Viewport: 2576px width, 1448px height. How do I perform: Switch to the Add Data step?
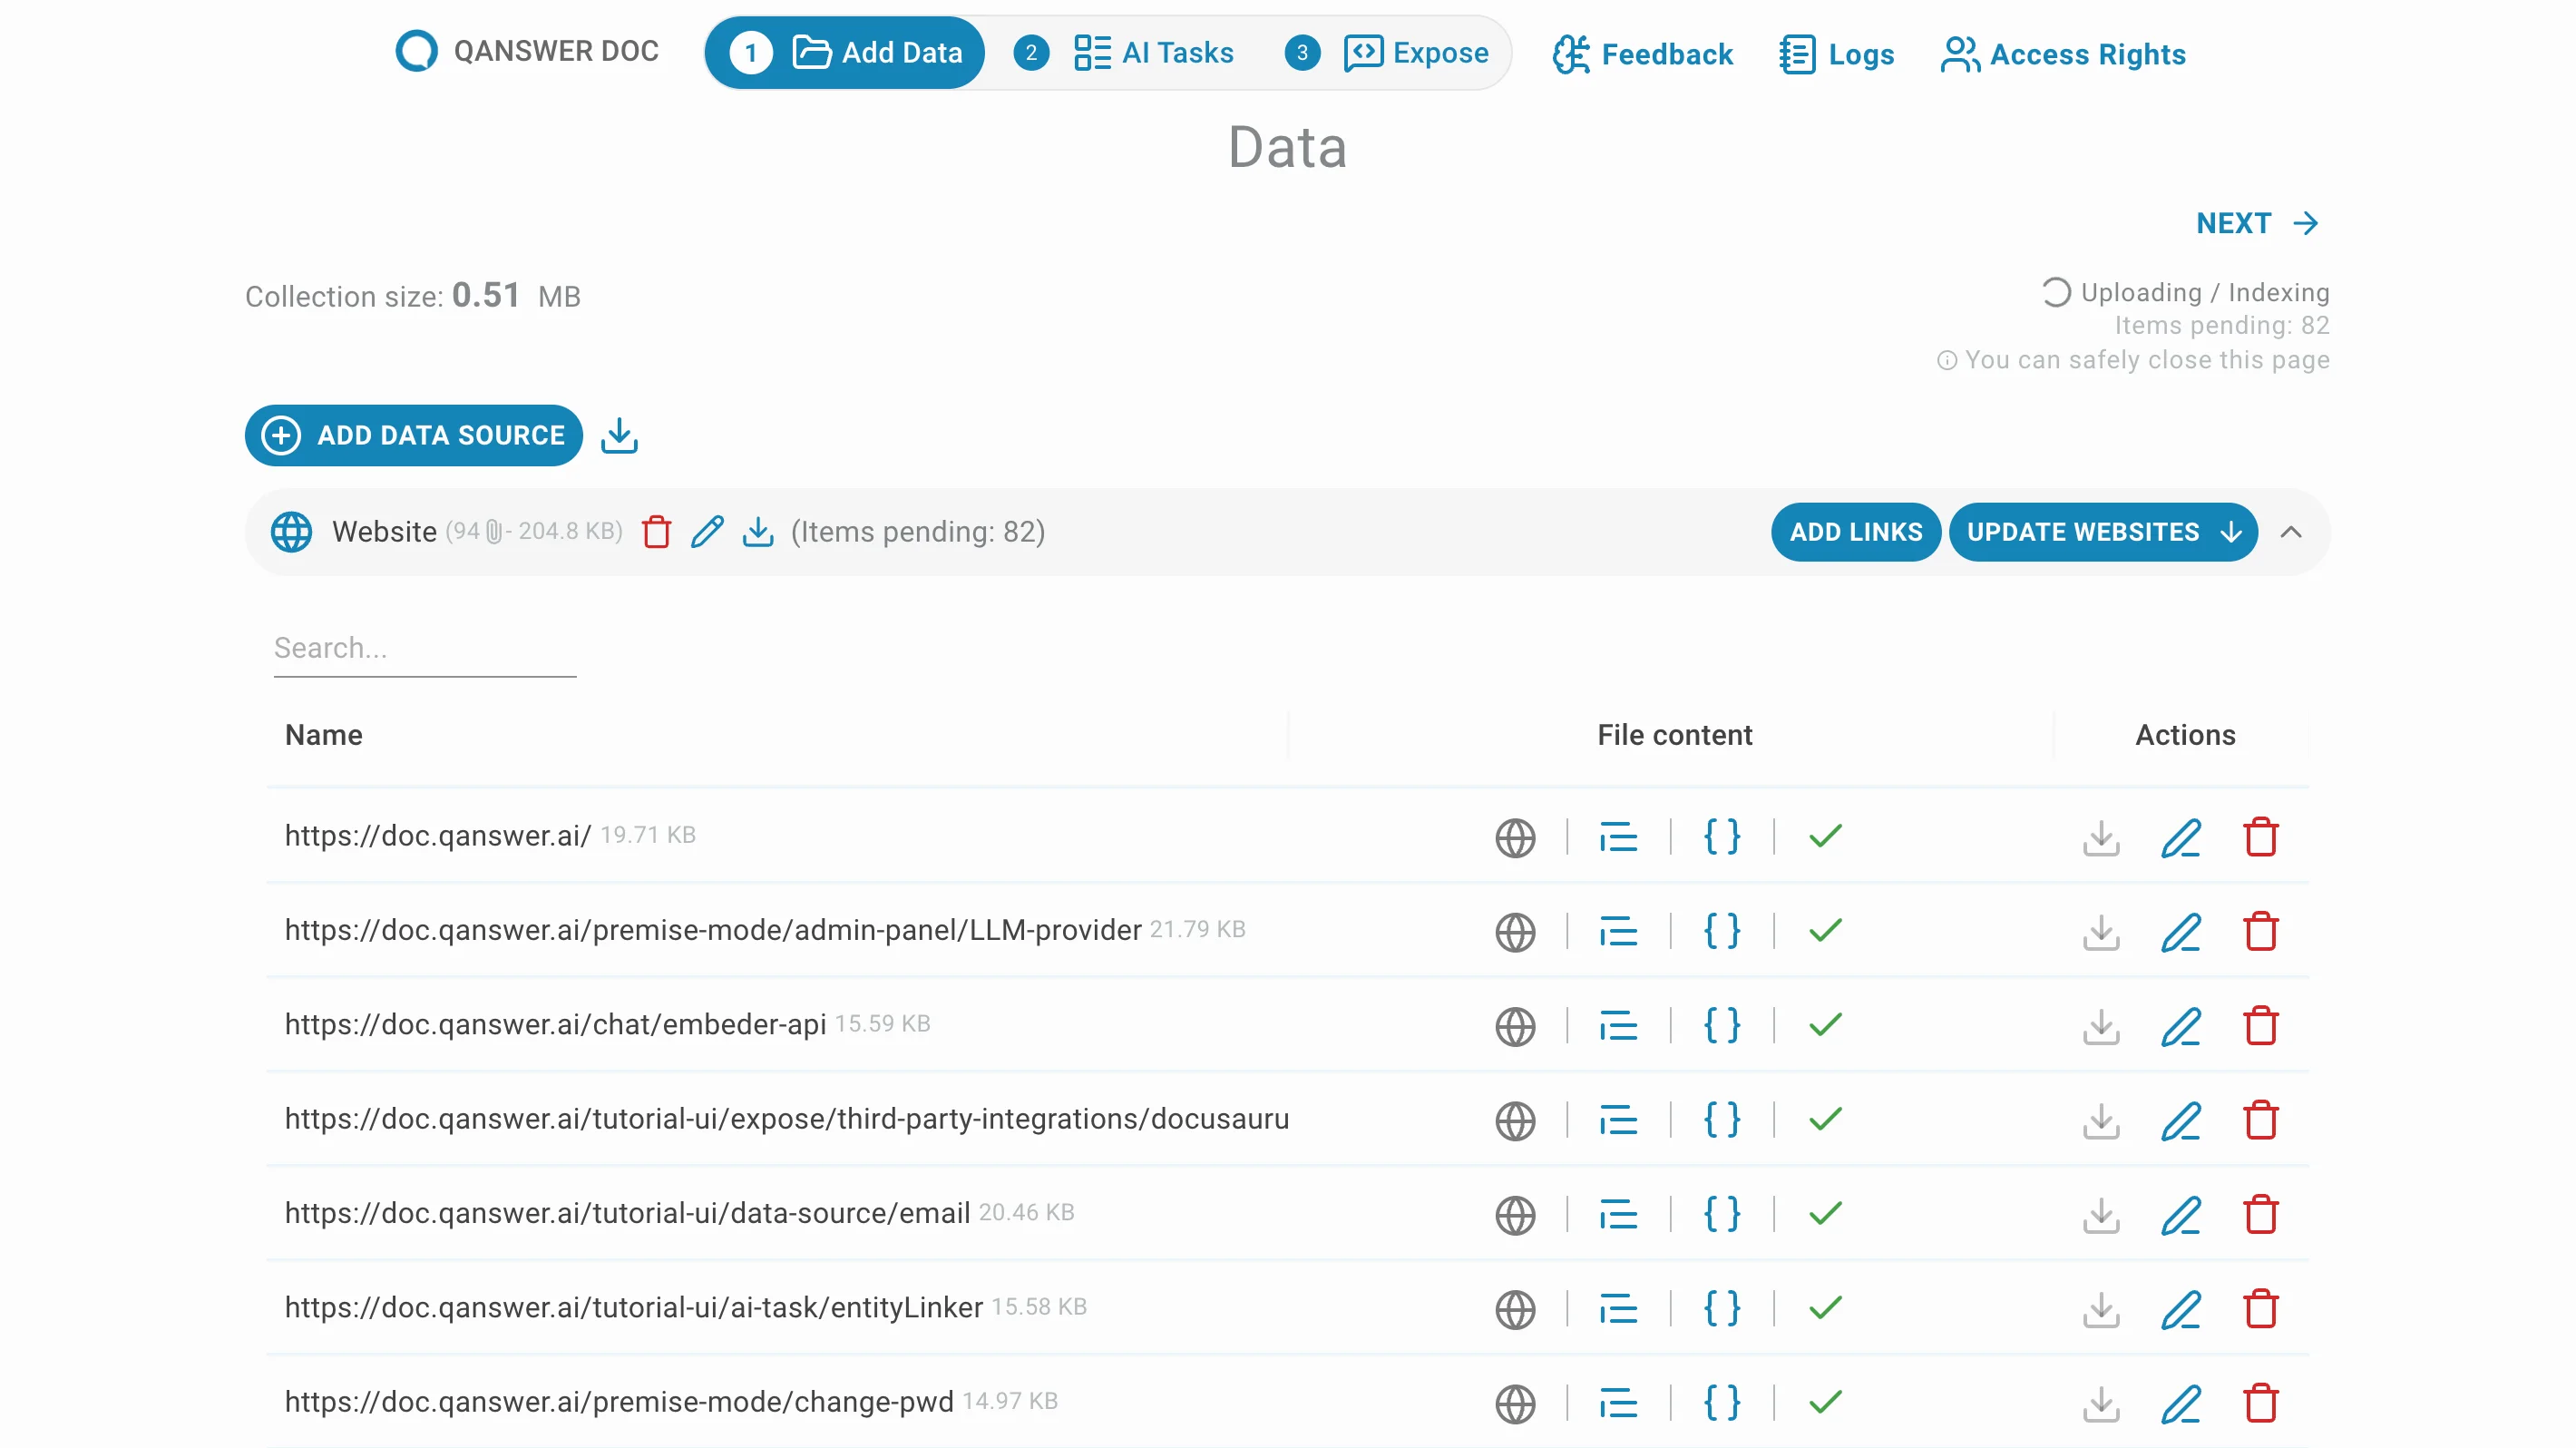(x=845, y=53)
